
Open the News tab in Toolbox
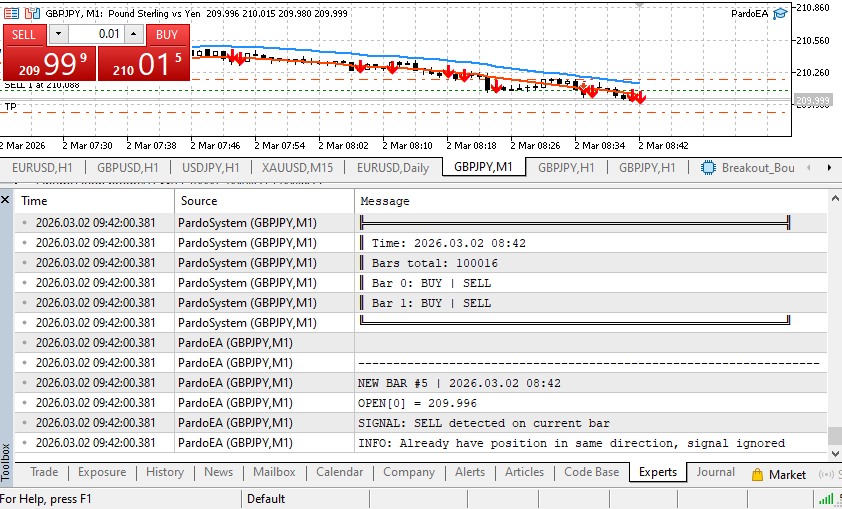(x=219, y=472)
